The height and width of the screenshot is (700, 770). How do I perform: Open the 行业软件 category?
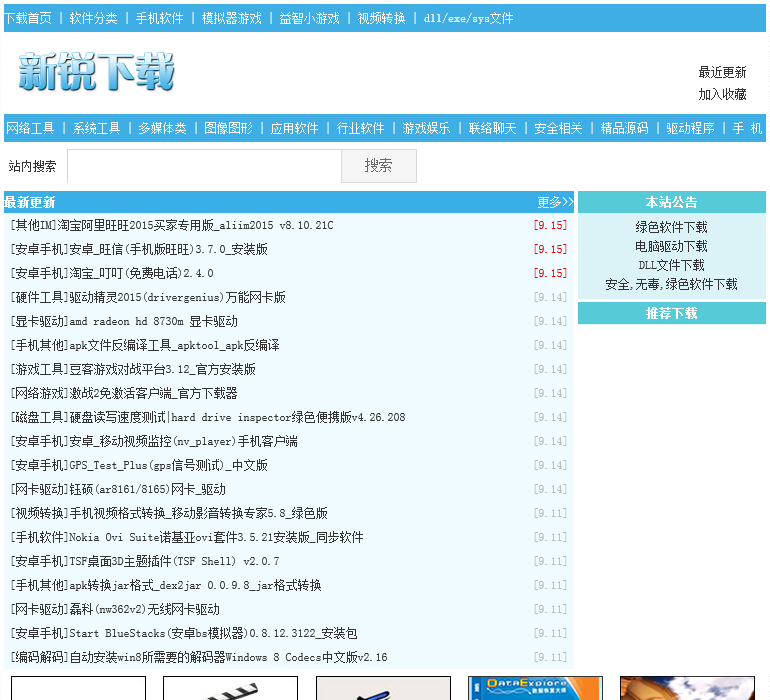360,129
